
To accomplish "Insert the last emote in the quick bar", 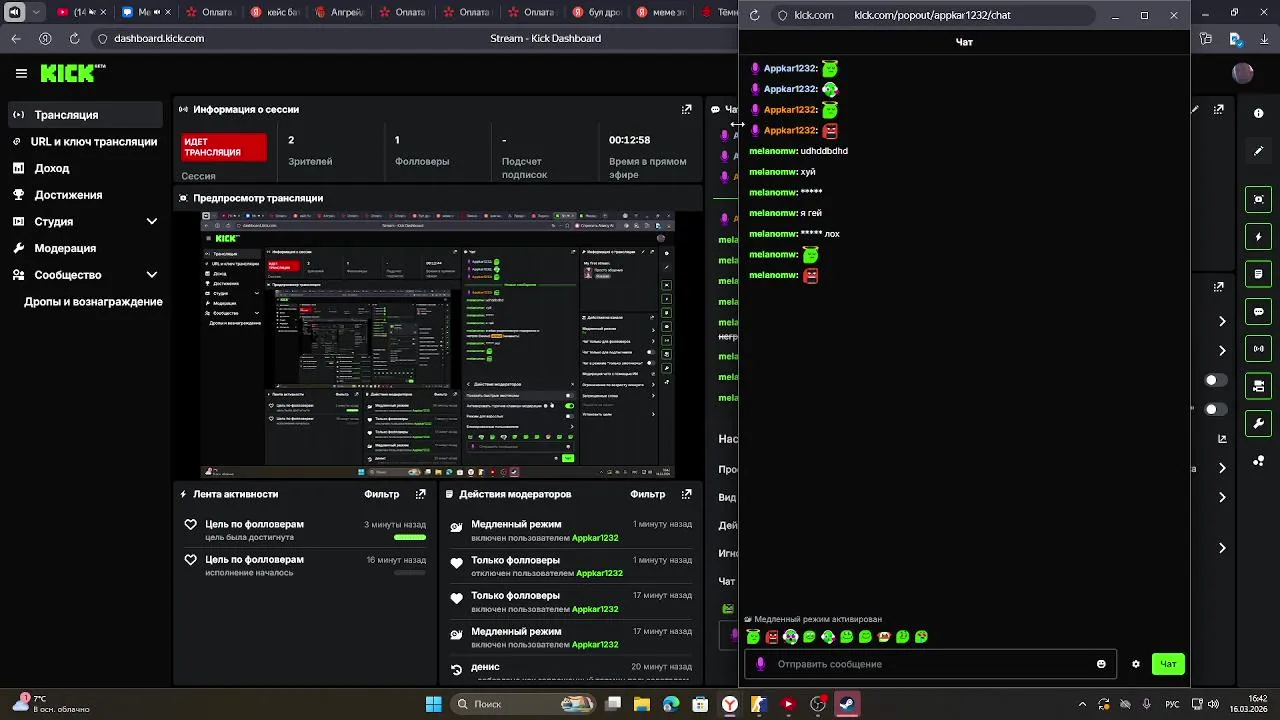I will point(921,636).
